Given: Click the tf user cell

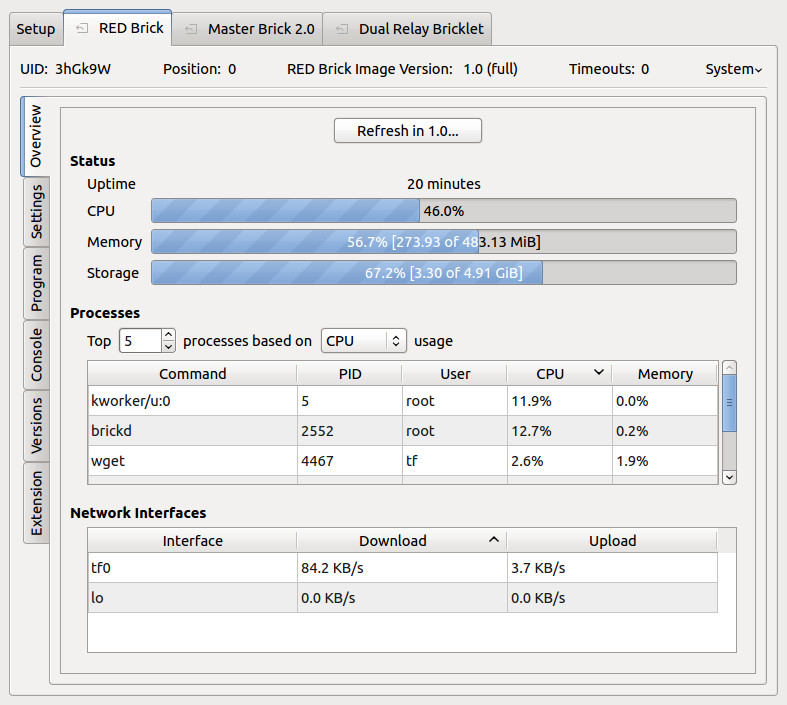Looking at the screenshot, I should (455, 461).
